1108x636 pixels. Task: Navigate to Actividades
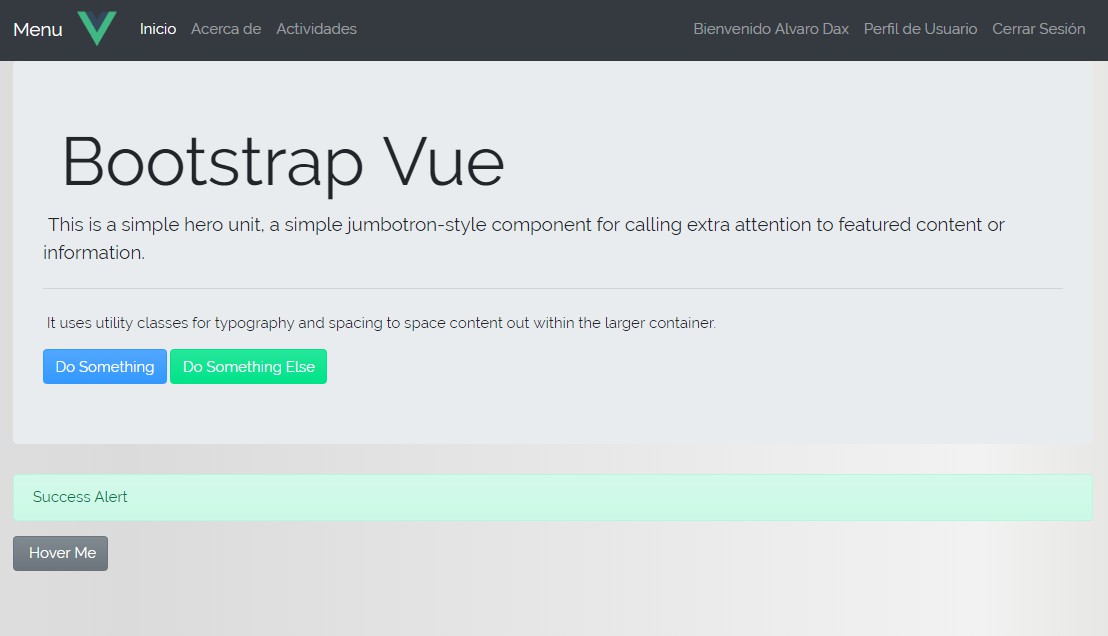pos(316,29)
